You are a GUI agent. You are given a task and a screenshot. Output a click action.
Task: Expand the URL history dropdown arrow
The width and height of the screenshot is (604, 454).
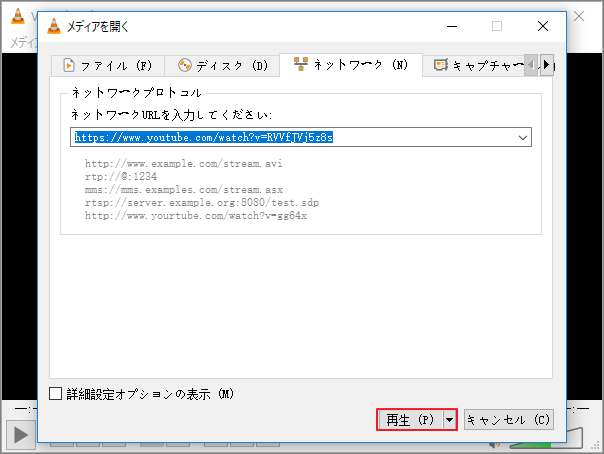pos(523,137)
